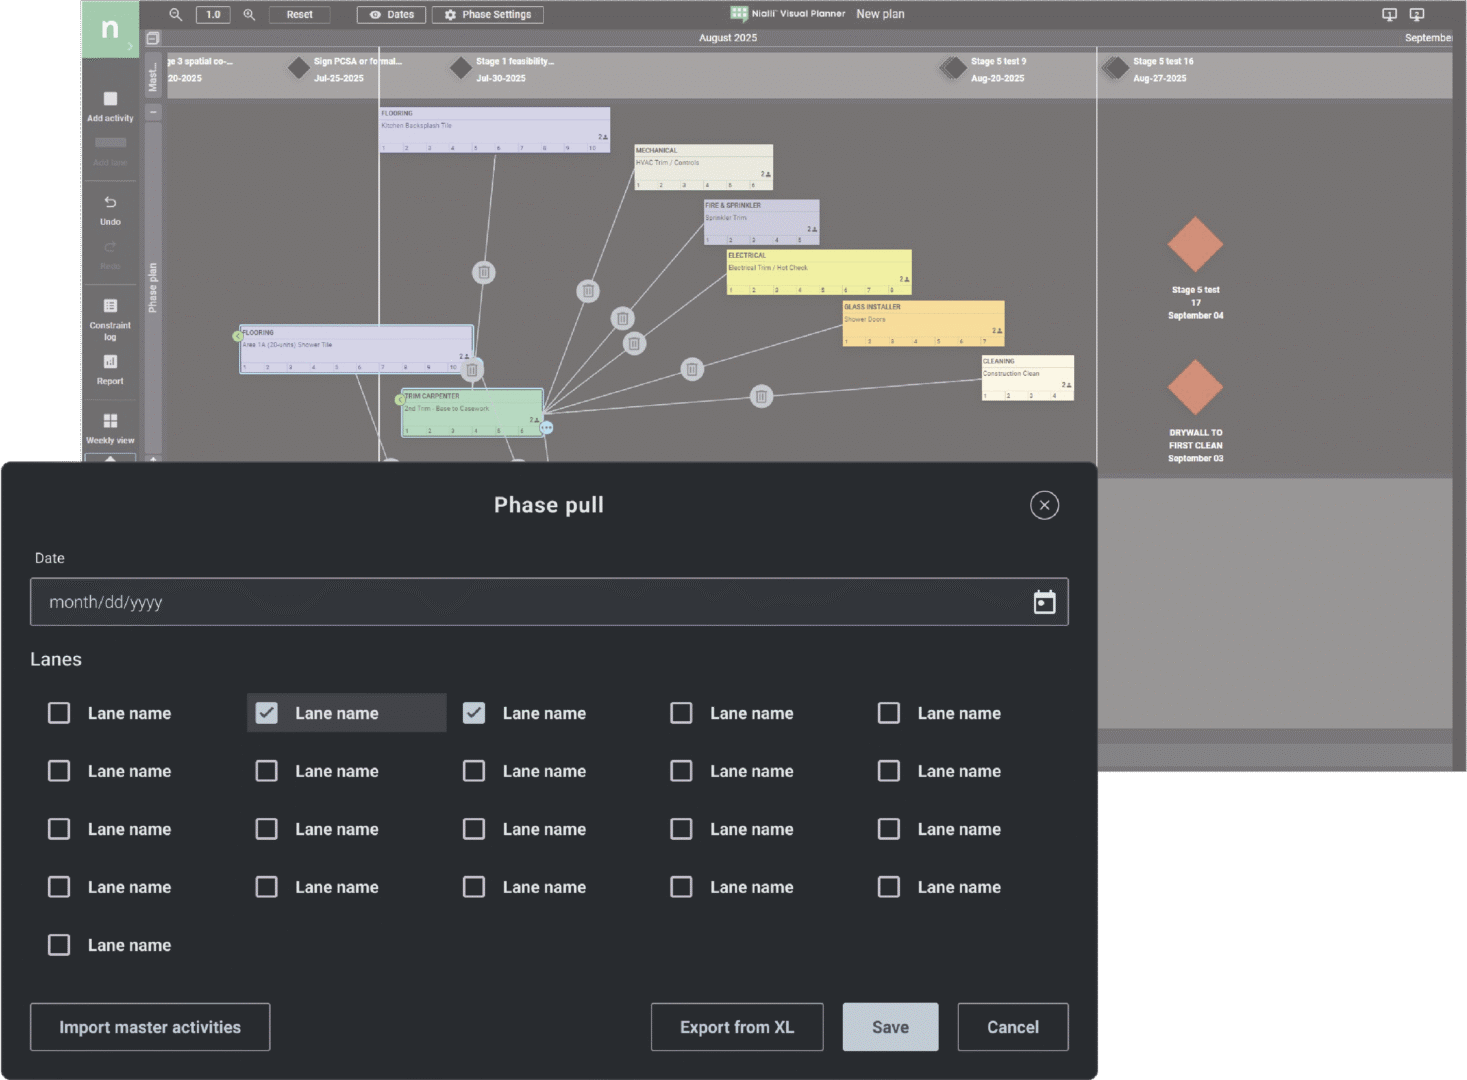Screen dimensions: 1467x1080
Task: Open the Constraint log
Action: pyautogui.click(x=110, y=317)
